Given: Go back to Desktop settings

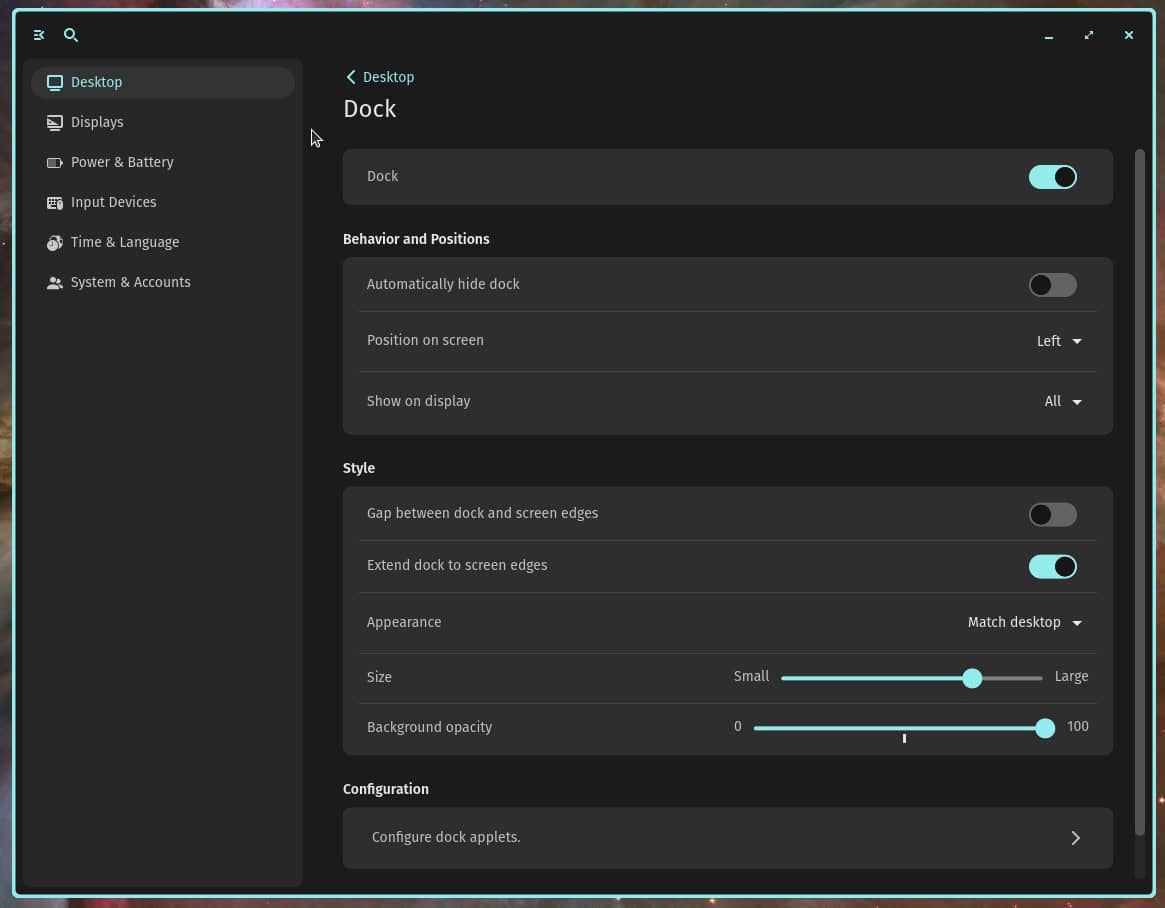Looking at the screenshot, I should coord(379,77).
